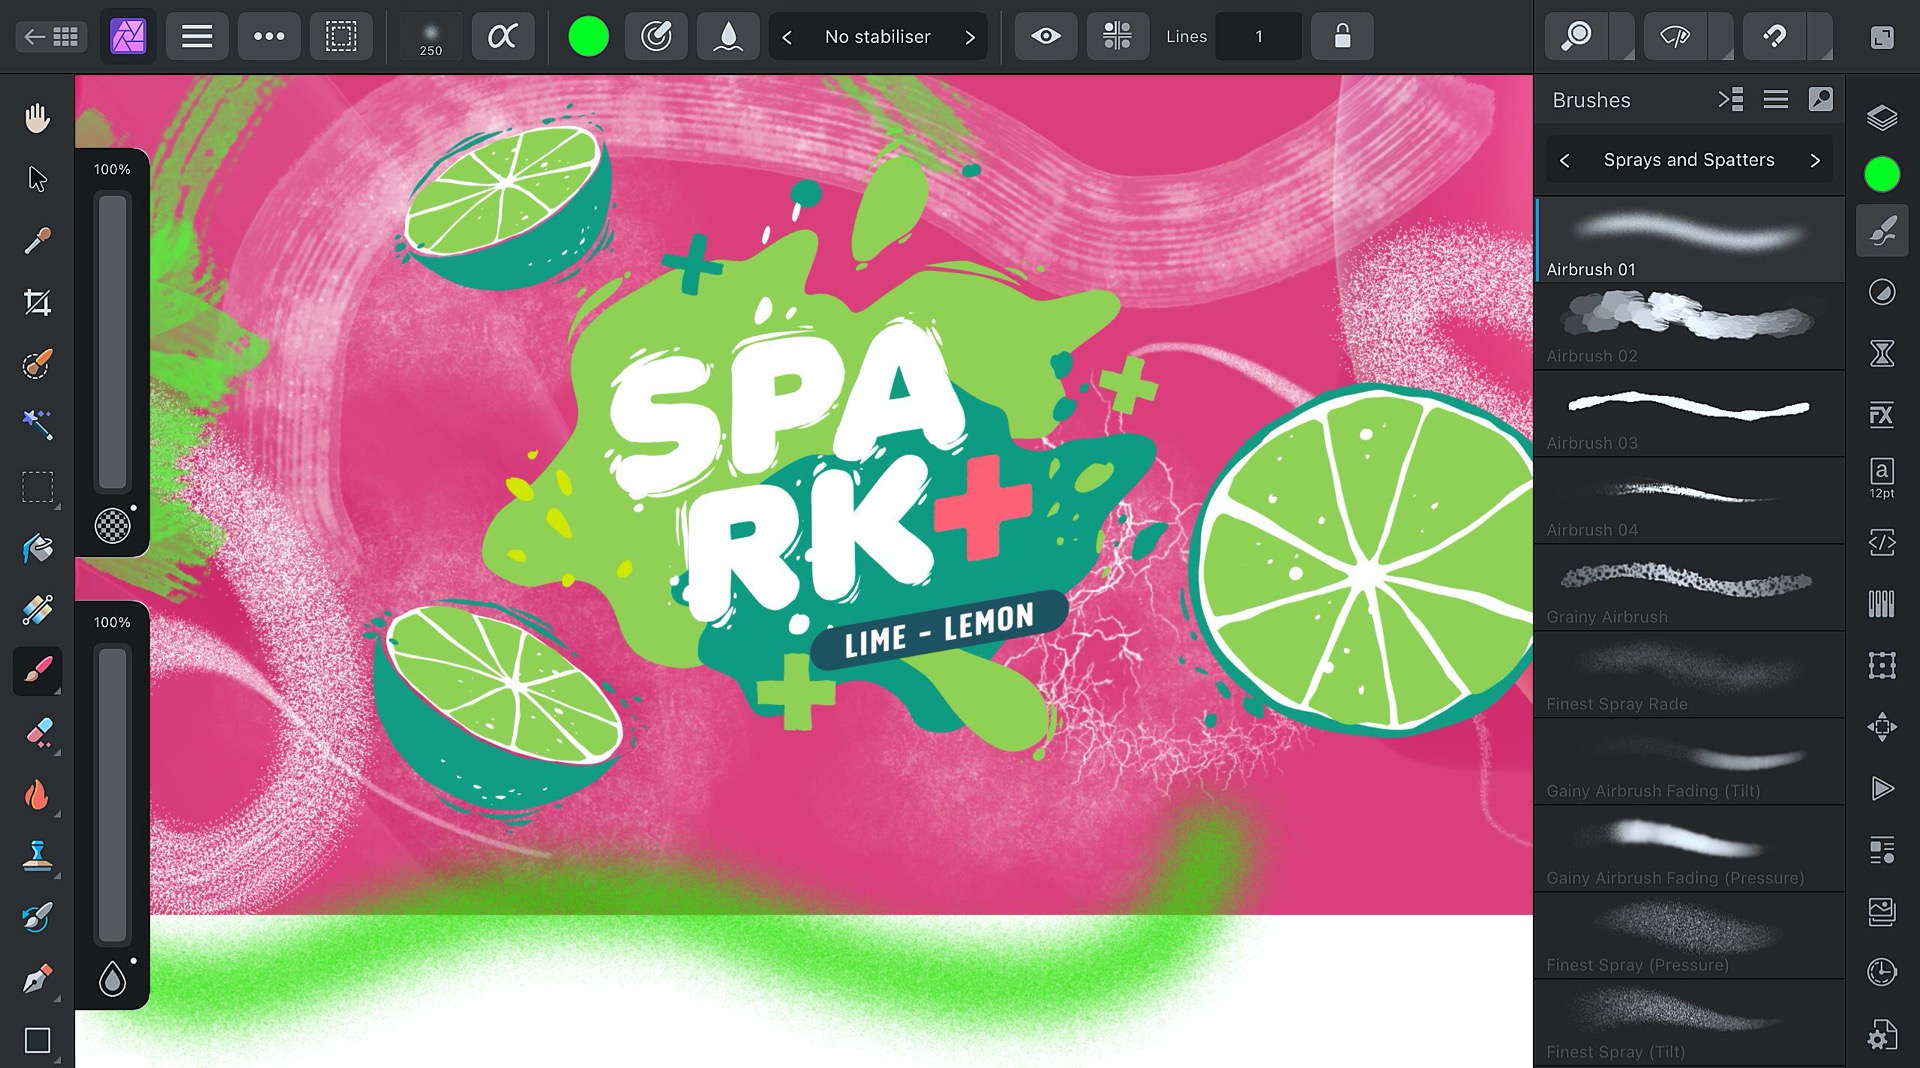The height and width of the screenshot is (1068, 1920).
Task: Go to next stabiliser mode arrow
Action: tap(969, 37)
